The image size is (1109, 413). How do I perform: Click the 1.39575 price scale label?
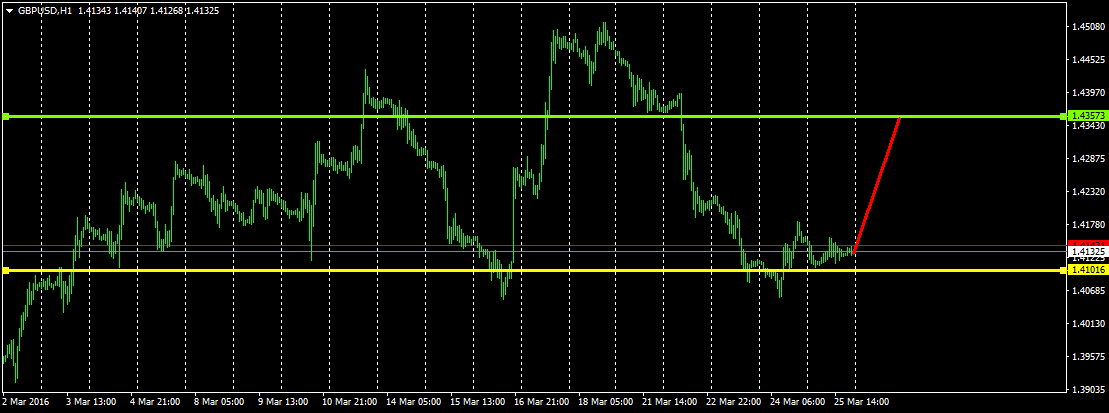coord(1086,356)
